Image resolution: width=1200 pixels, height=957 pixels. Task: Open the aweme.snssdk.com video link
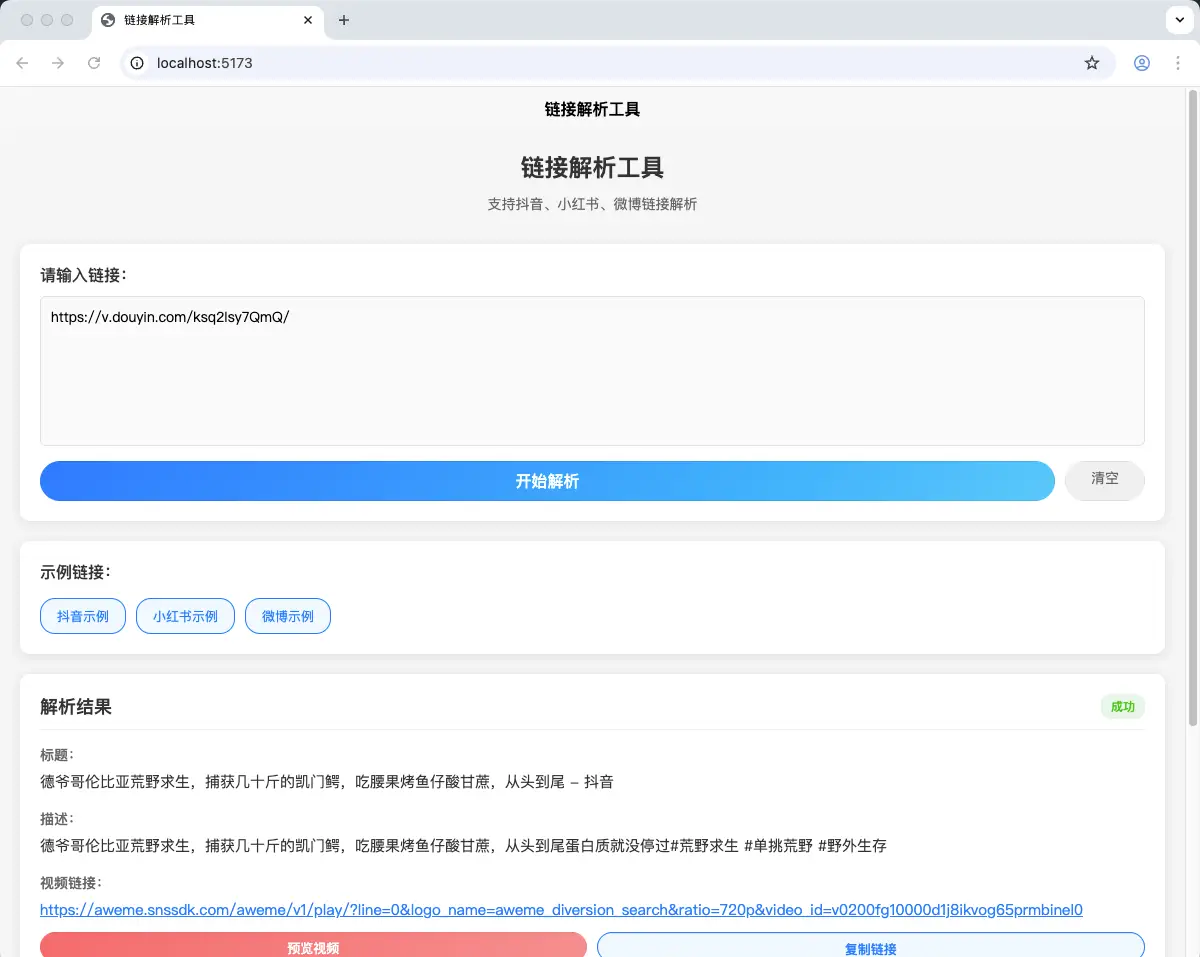pos(561,910)
